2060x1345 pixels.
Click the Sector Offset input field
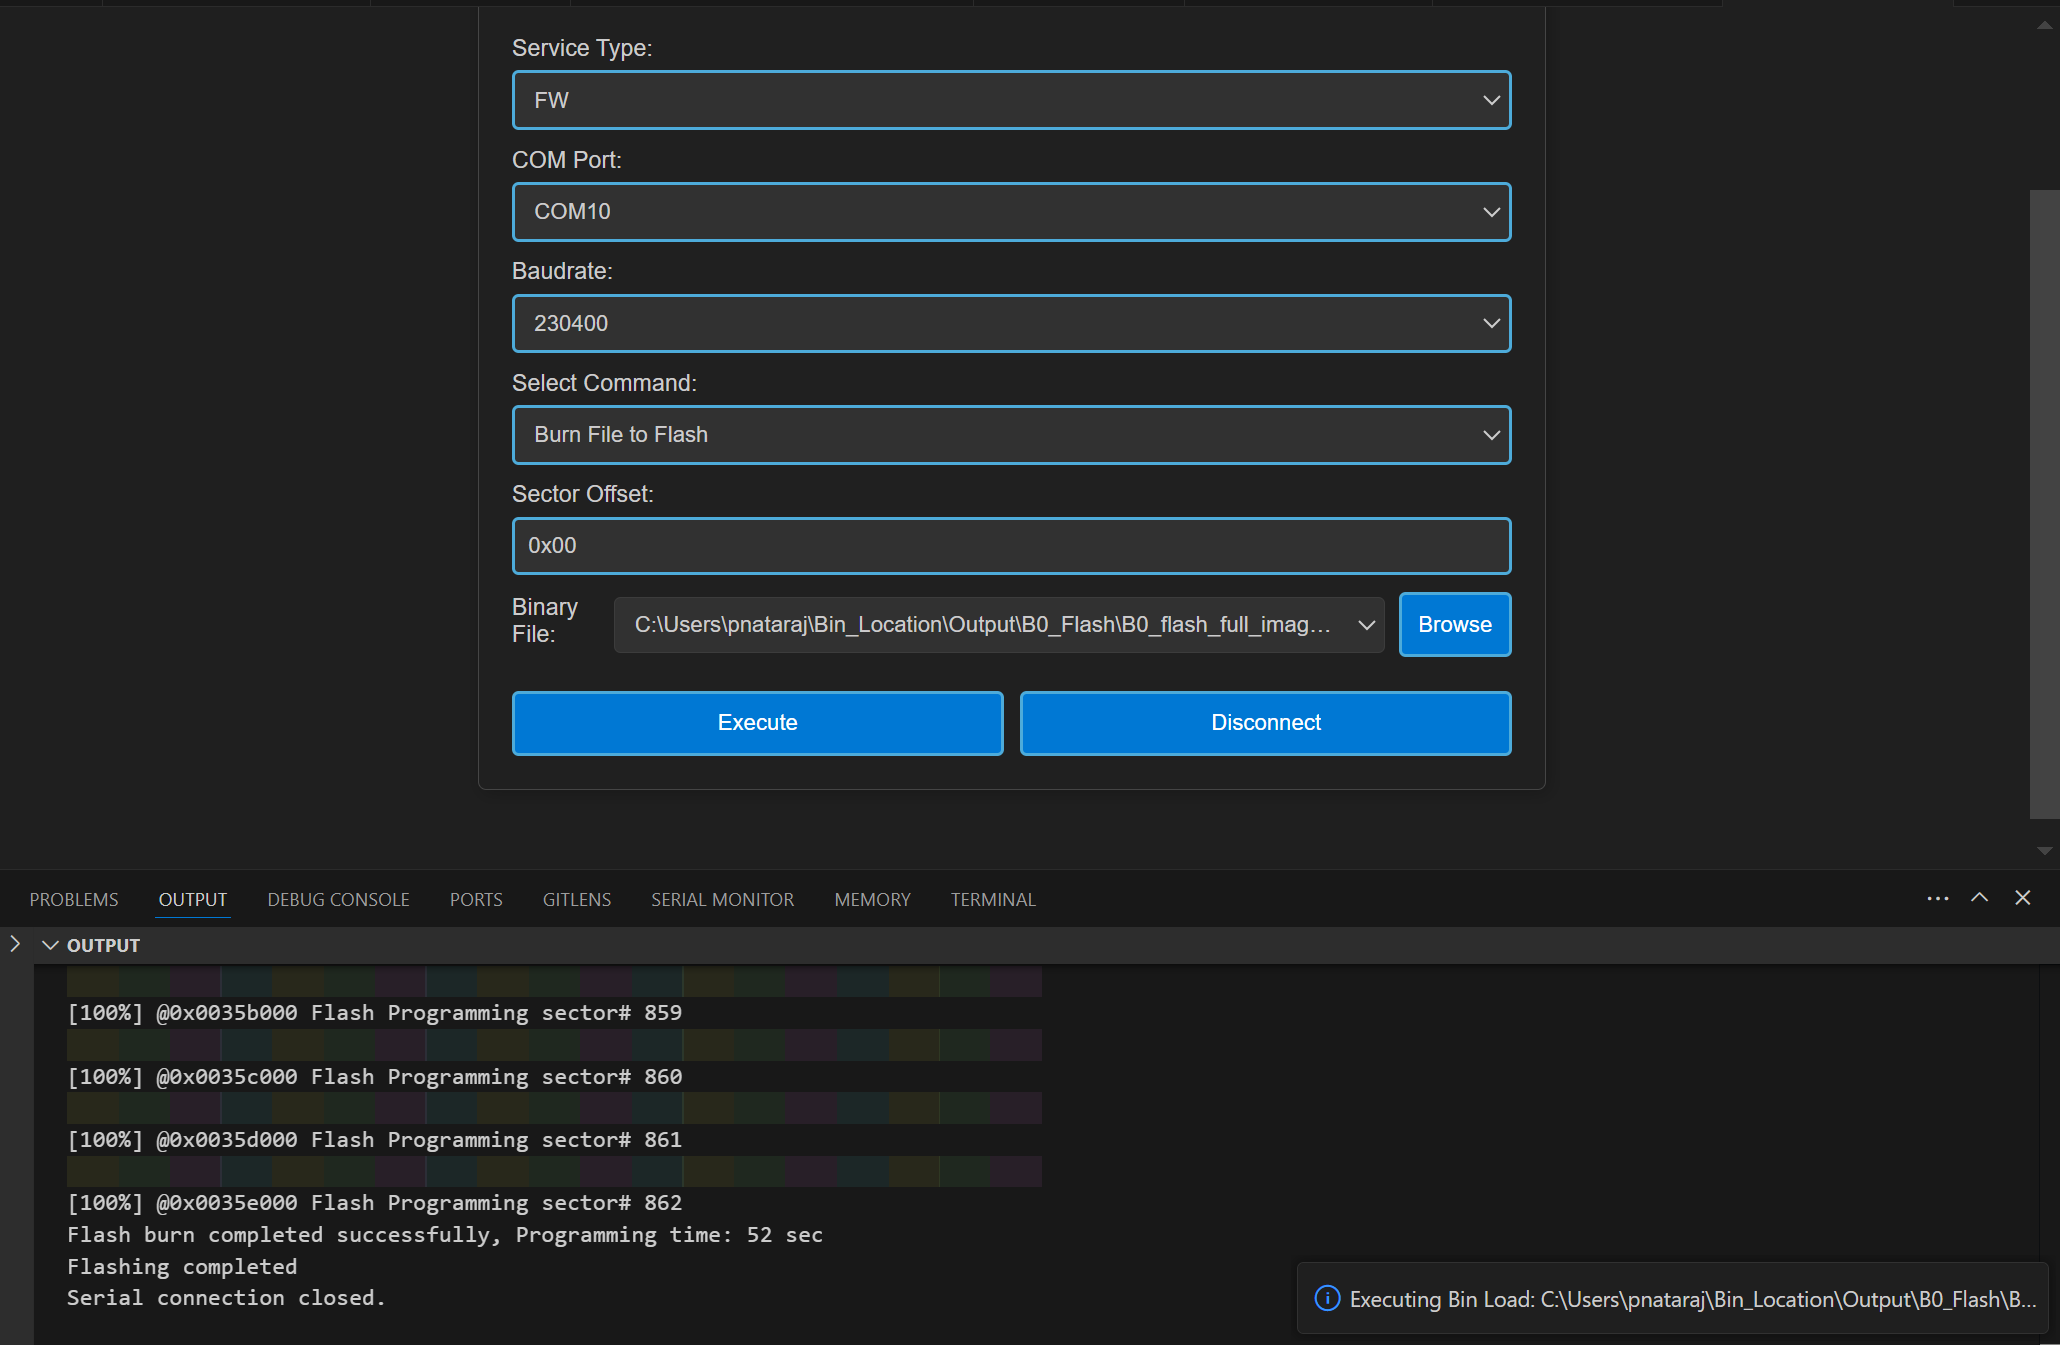click(1011, 546)
